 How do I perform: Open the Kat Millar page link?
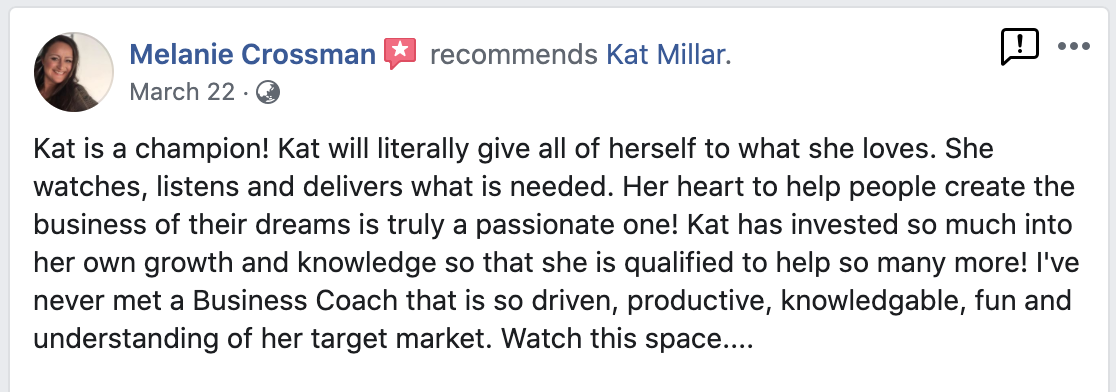[668, 54]
